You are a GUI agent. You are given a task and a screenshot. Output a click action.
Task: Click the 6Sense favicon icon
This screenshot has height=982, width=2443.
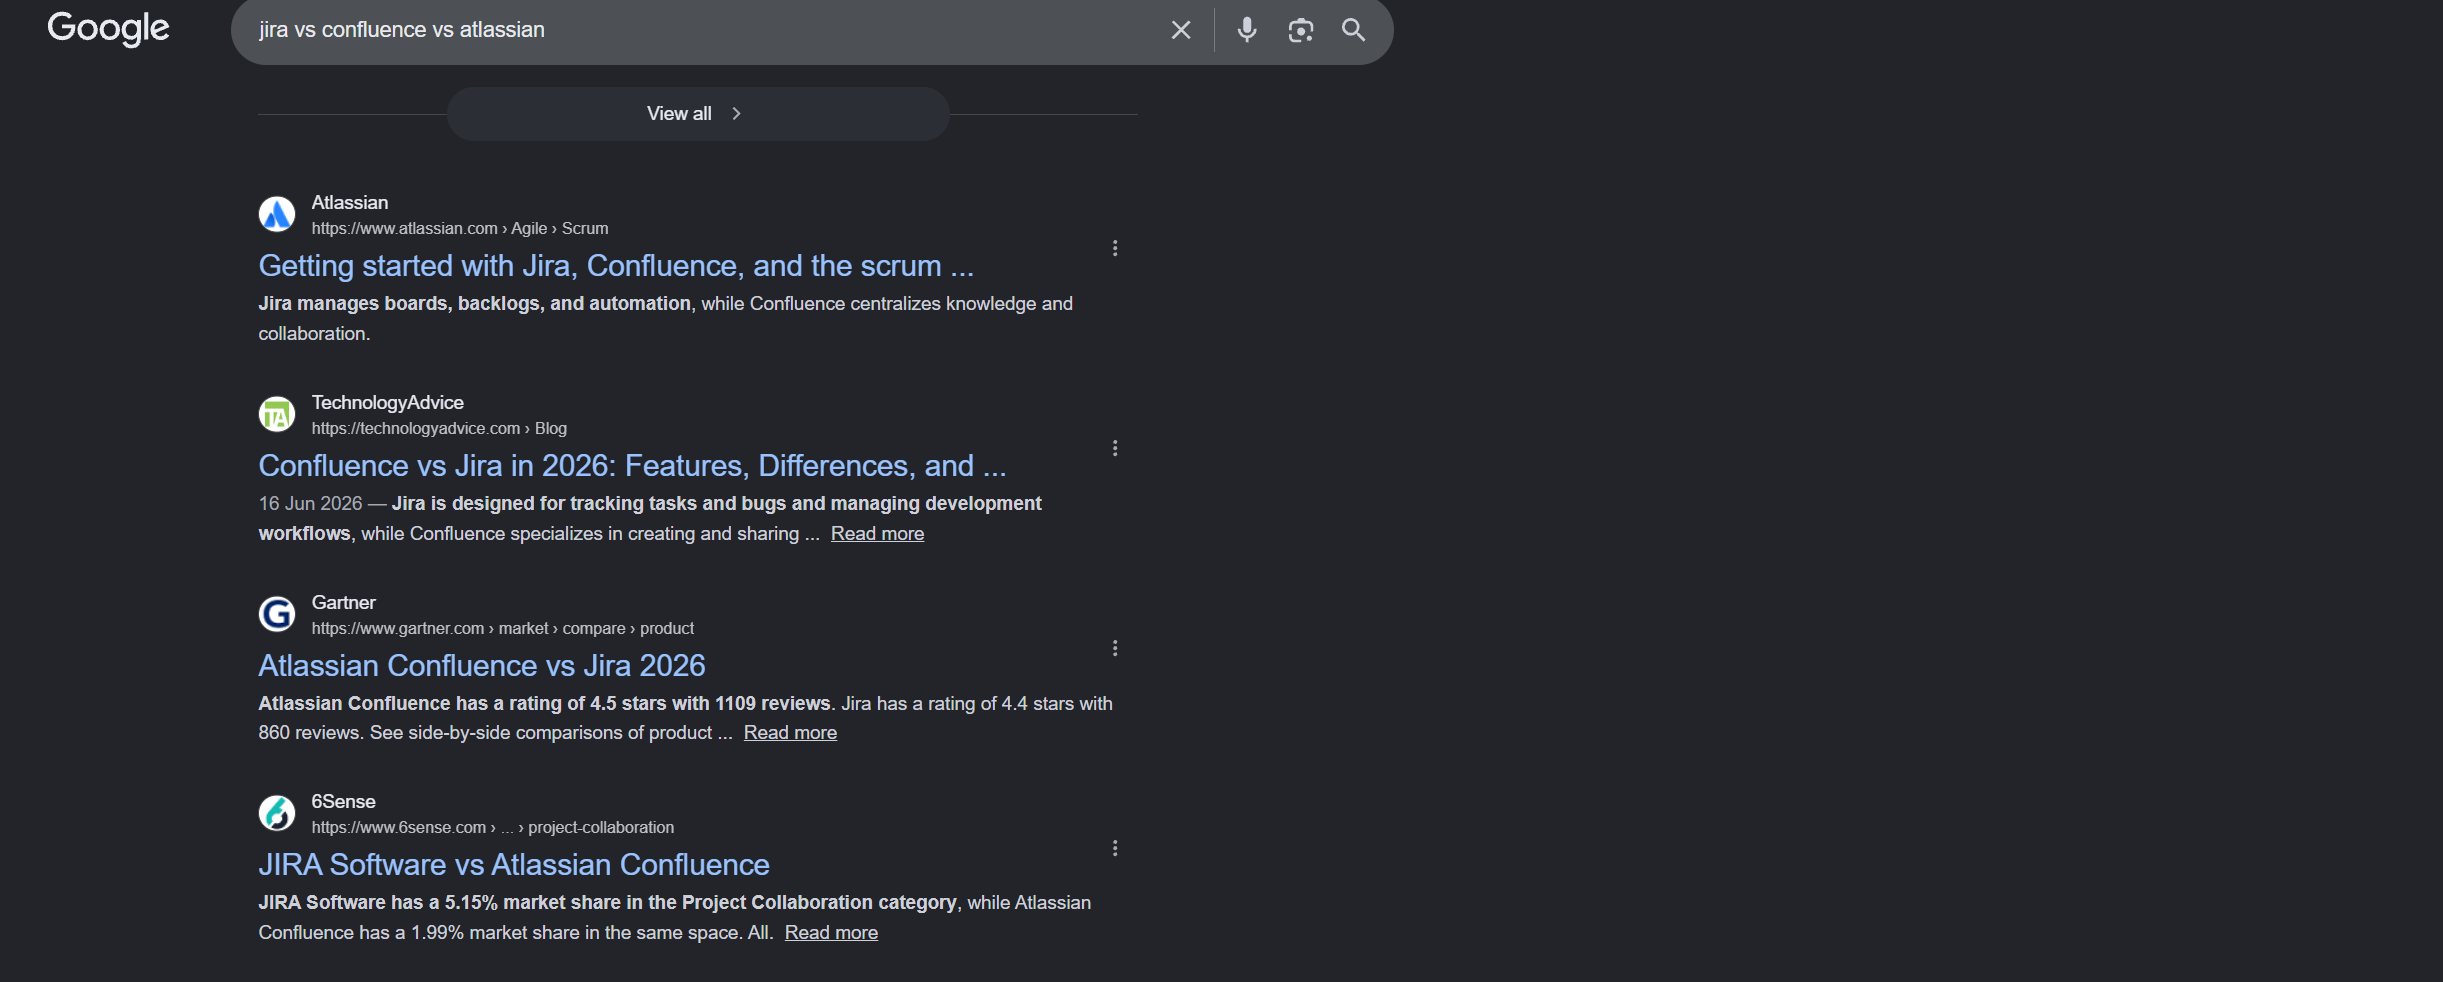pyautogui.click(x=277, y=813)
